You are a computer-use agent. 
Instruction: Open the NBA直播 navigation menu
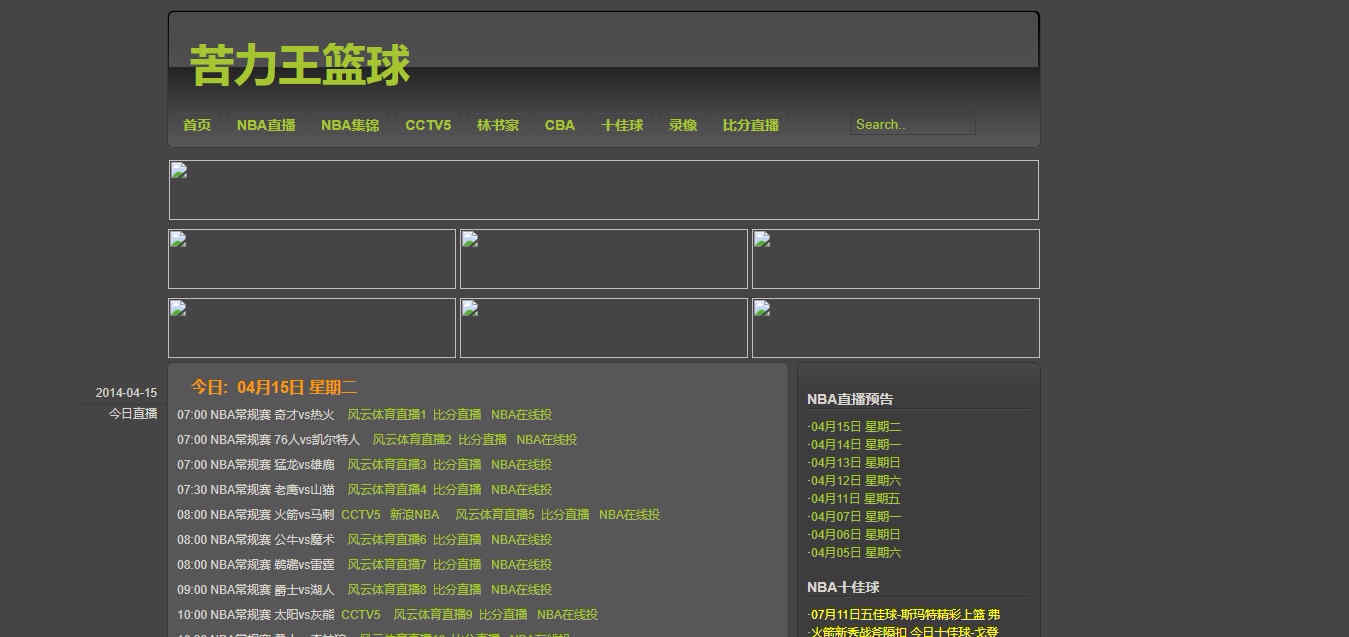pyautogui.click(x=265, y=125)
